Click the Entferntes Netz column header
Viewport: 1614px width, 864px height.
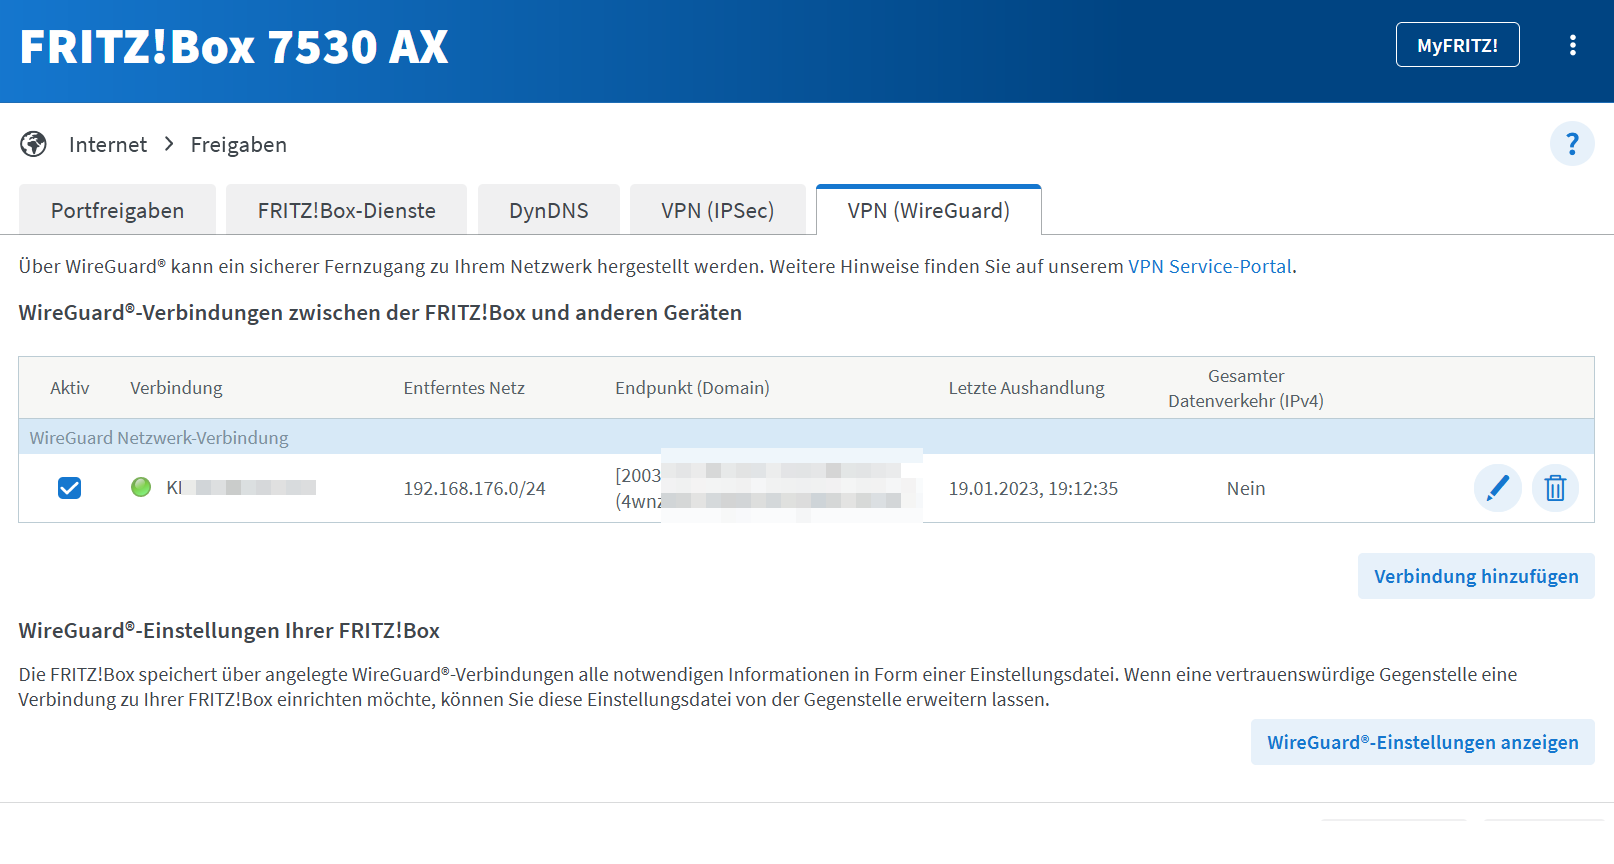pos(464,388)
